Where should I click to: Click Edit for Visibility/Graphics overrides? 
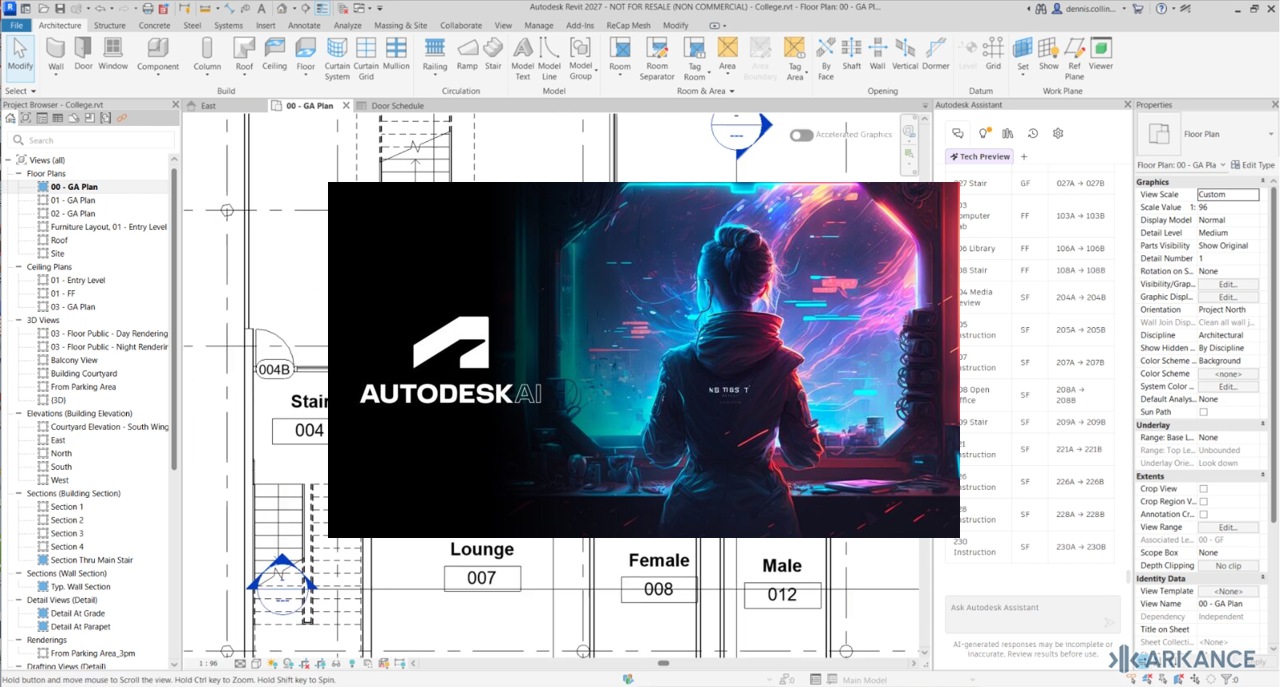[x=1228, y=284]
